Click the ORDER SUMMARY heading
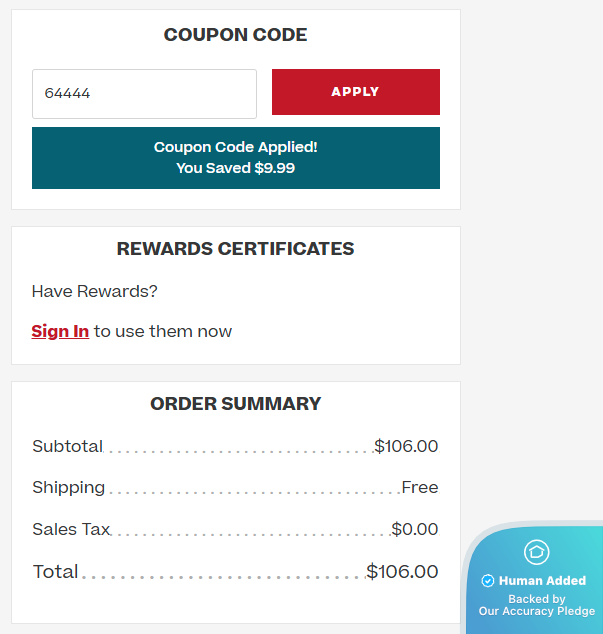The width and height of the screenshot is (603, 634). click(236, 404)
